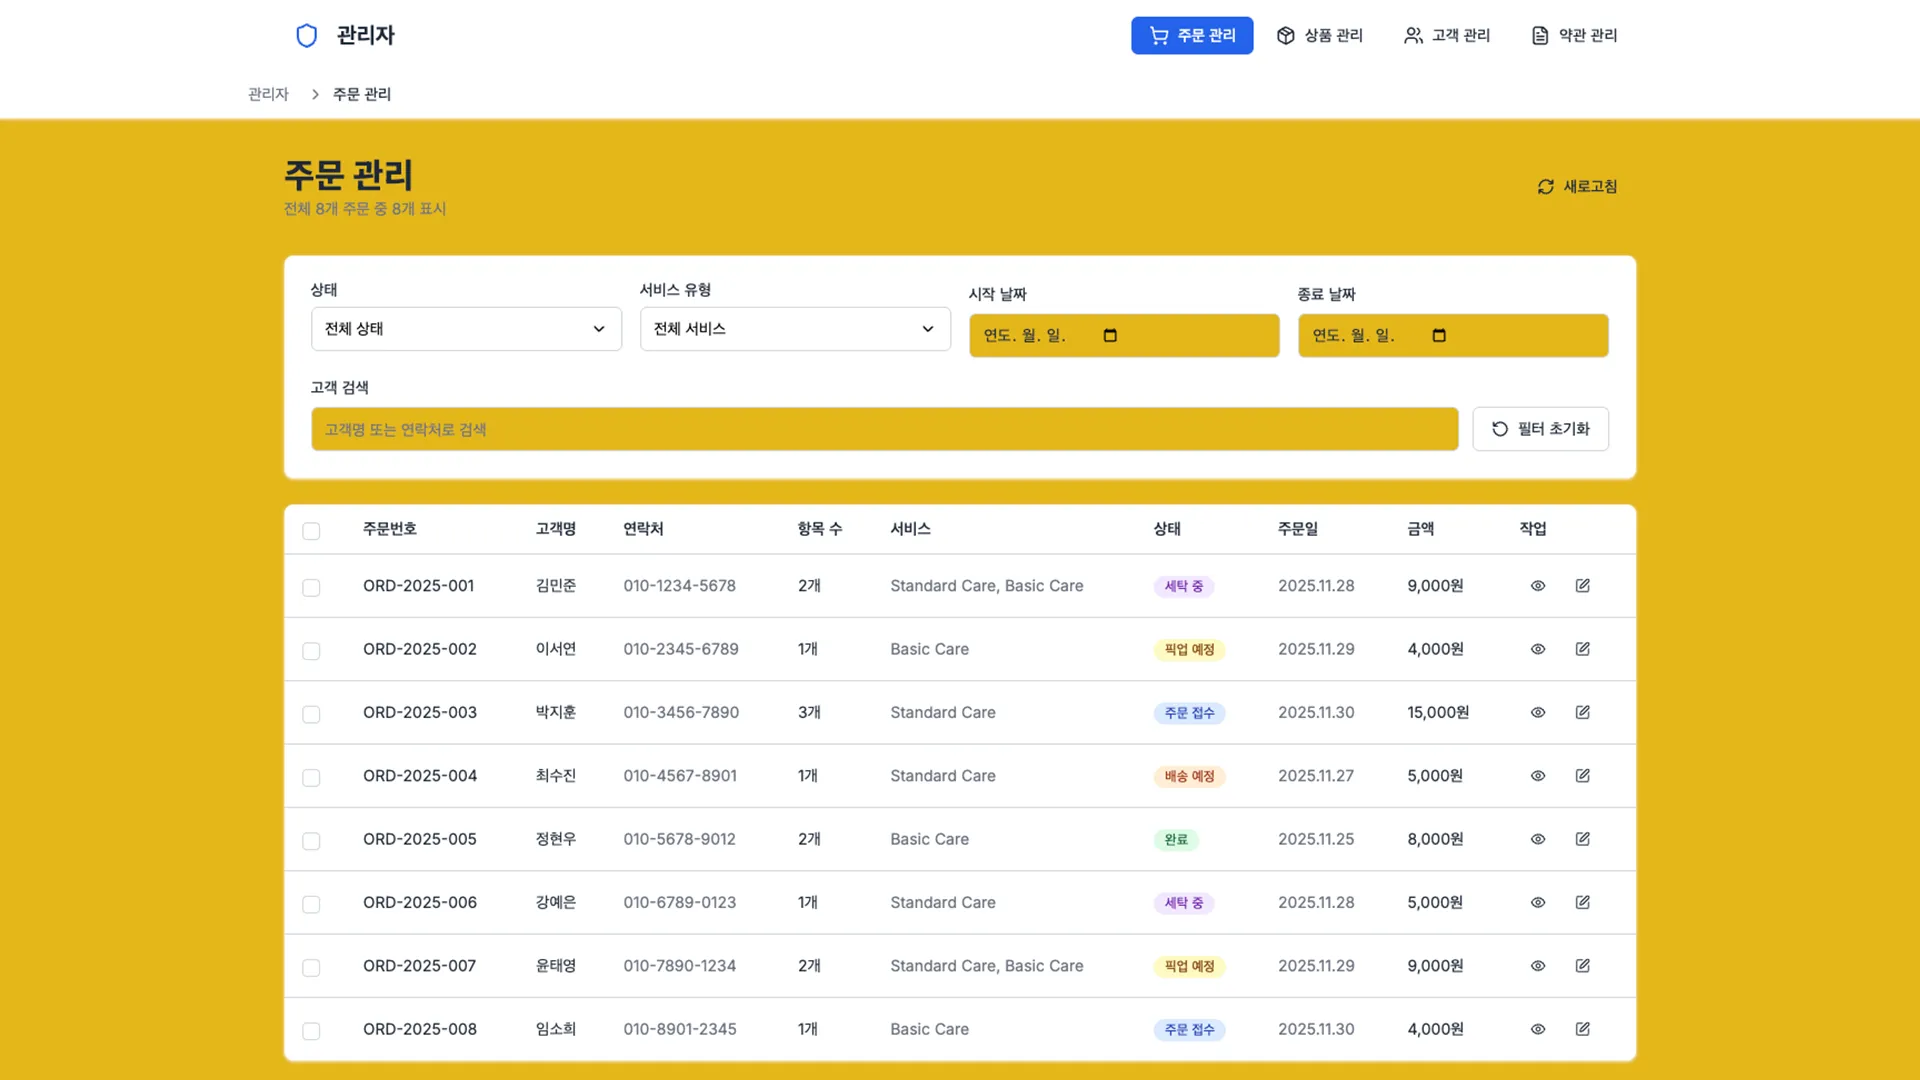Viewport: 1920px width, 1080px height.
Task: Click the 배송 예정 status badge
Action: click(1189, 777)
